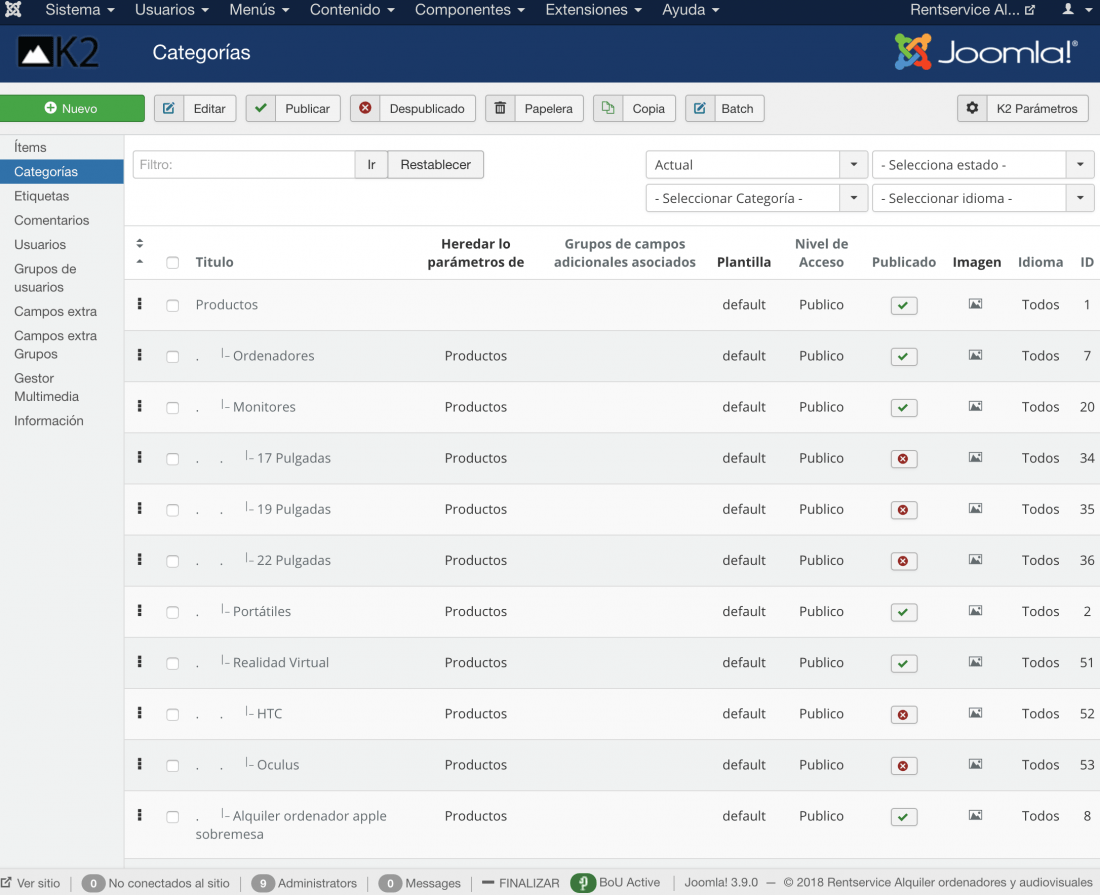Click the Filtro search input field
Screen dimensions: 1100x895
[x=244, y=165]
